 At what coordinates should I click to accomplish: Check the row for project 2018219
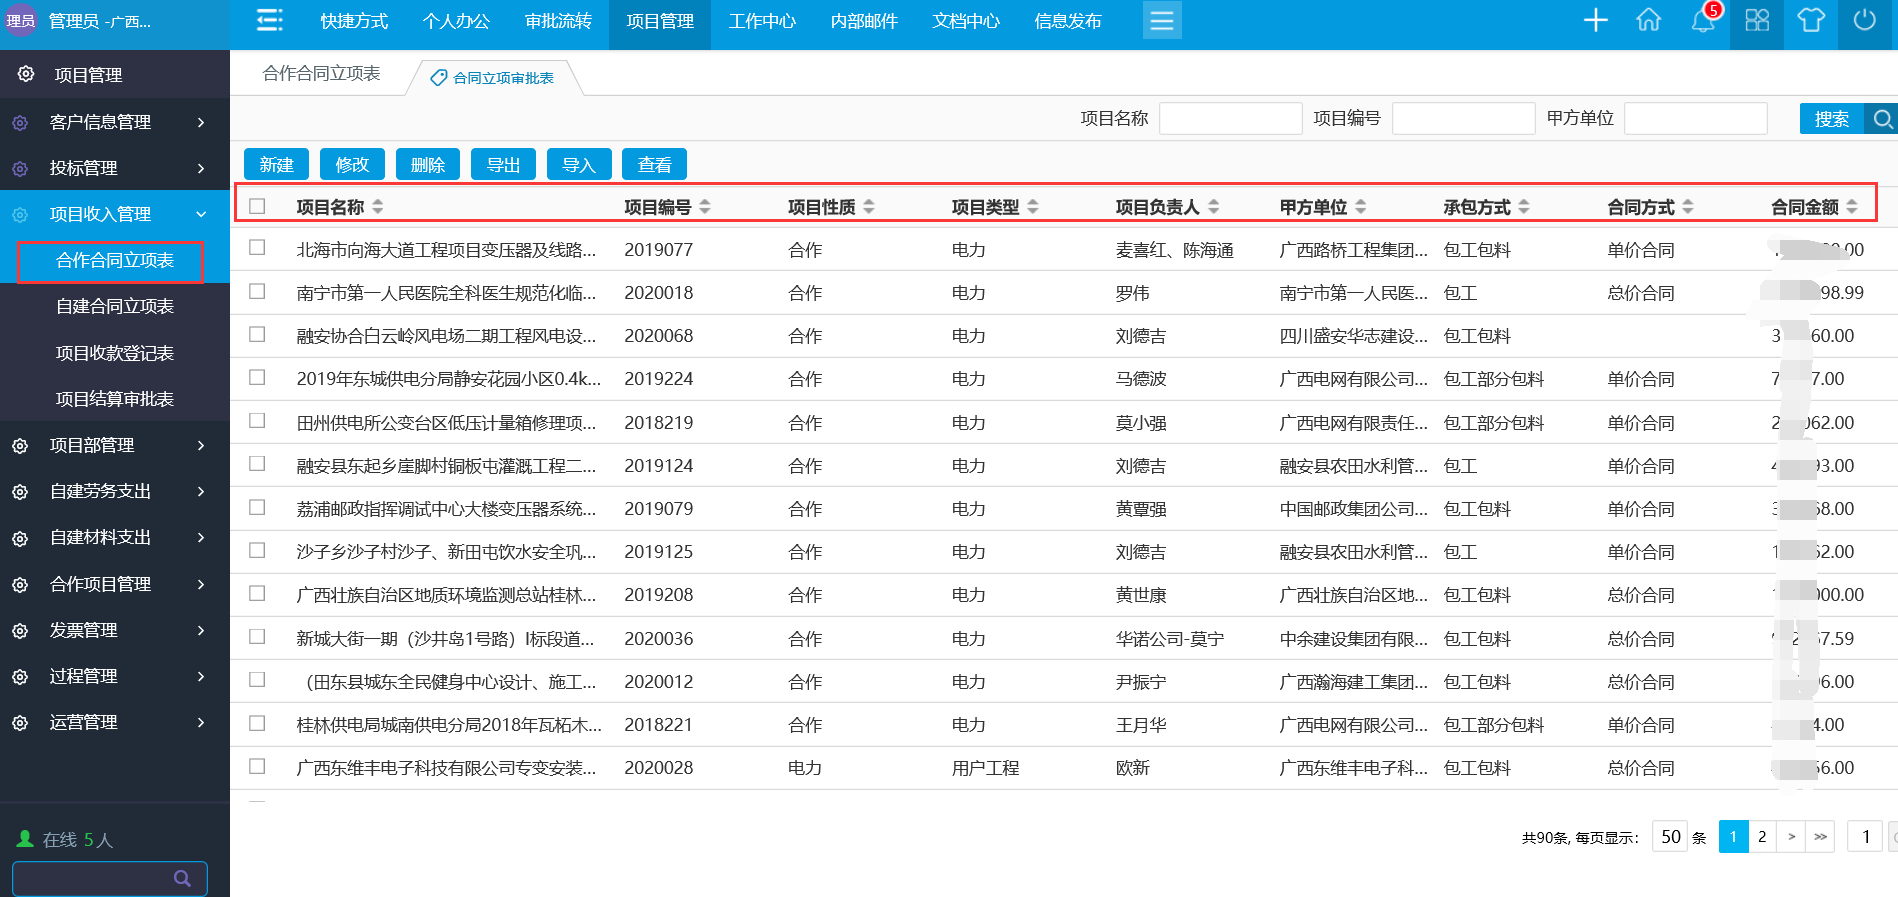pos(257,421)
